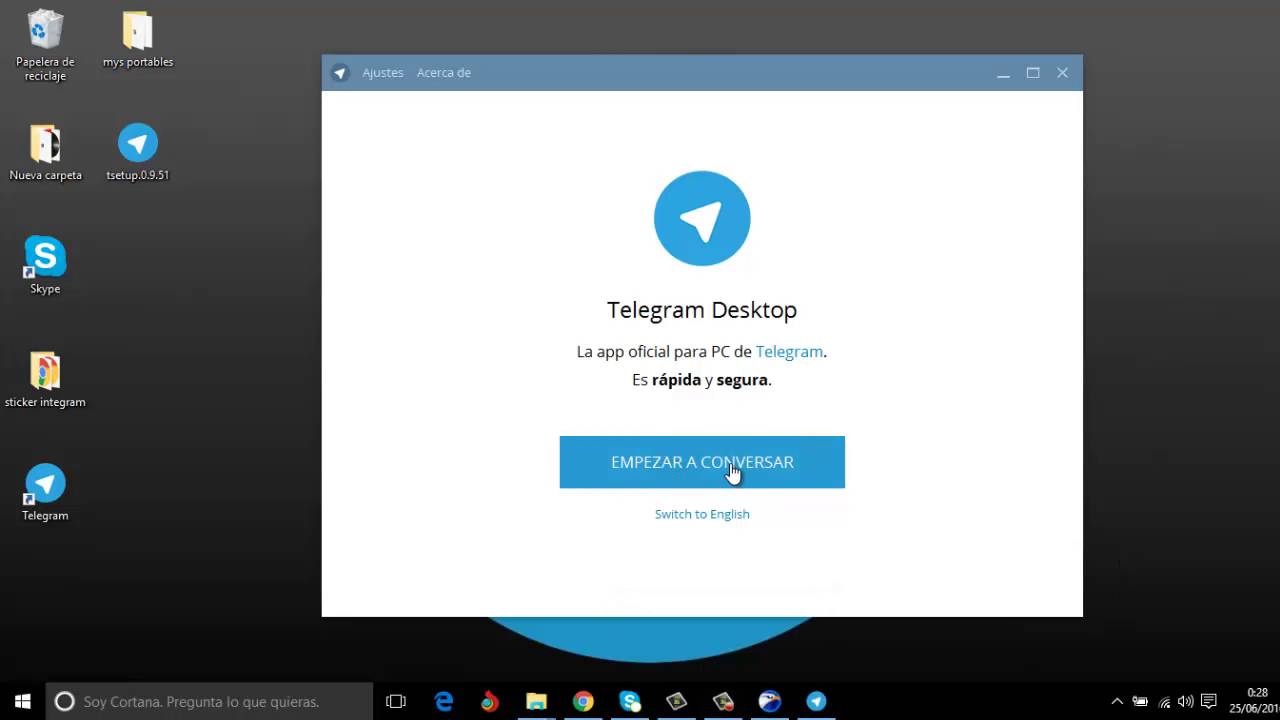1280x720 pixels.
Task: Follow the Telegram hyperlink in the description
Action: 789,352
